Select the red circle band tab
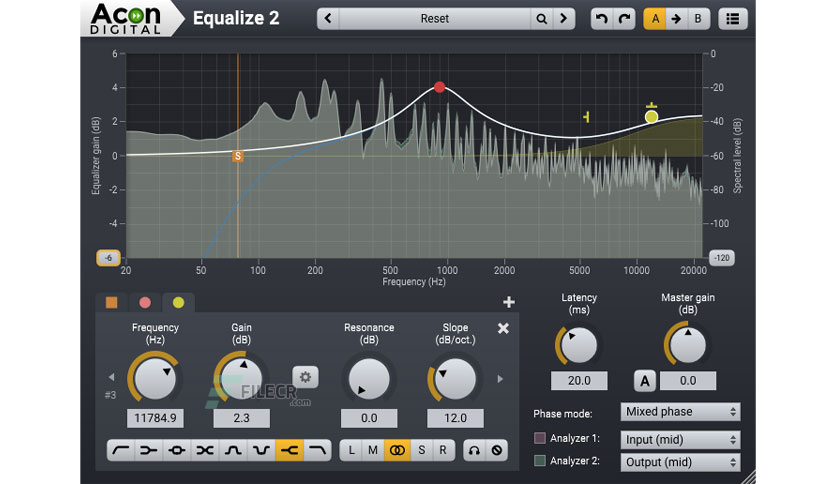Image resolution: width=836 pixels, height=484 pixels. [x=144, y=303]
